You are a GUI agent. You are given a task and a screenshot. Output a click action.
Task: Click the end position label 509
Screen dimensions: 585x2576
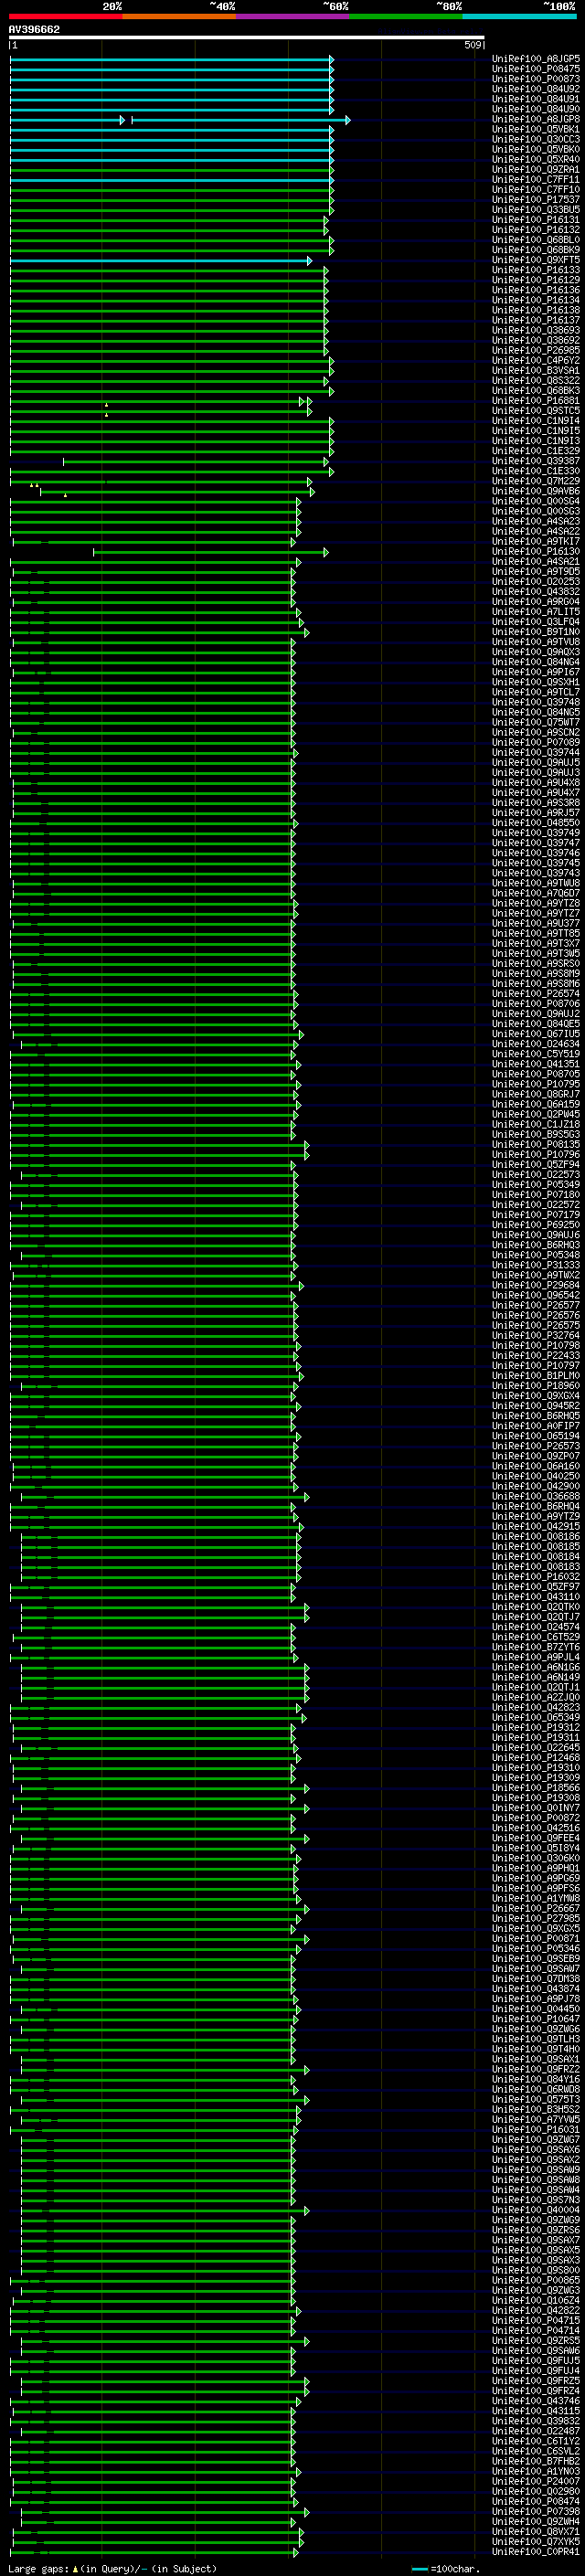474,45
